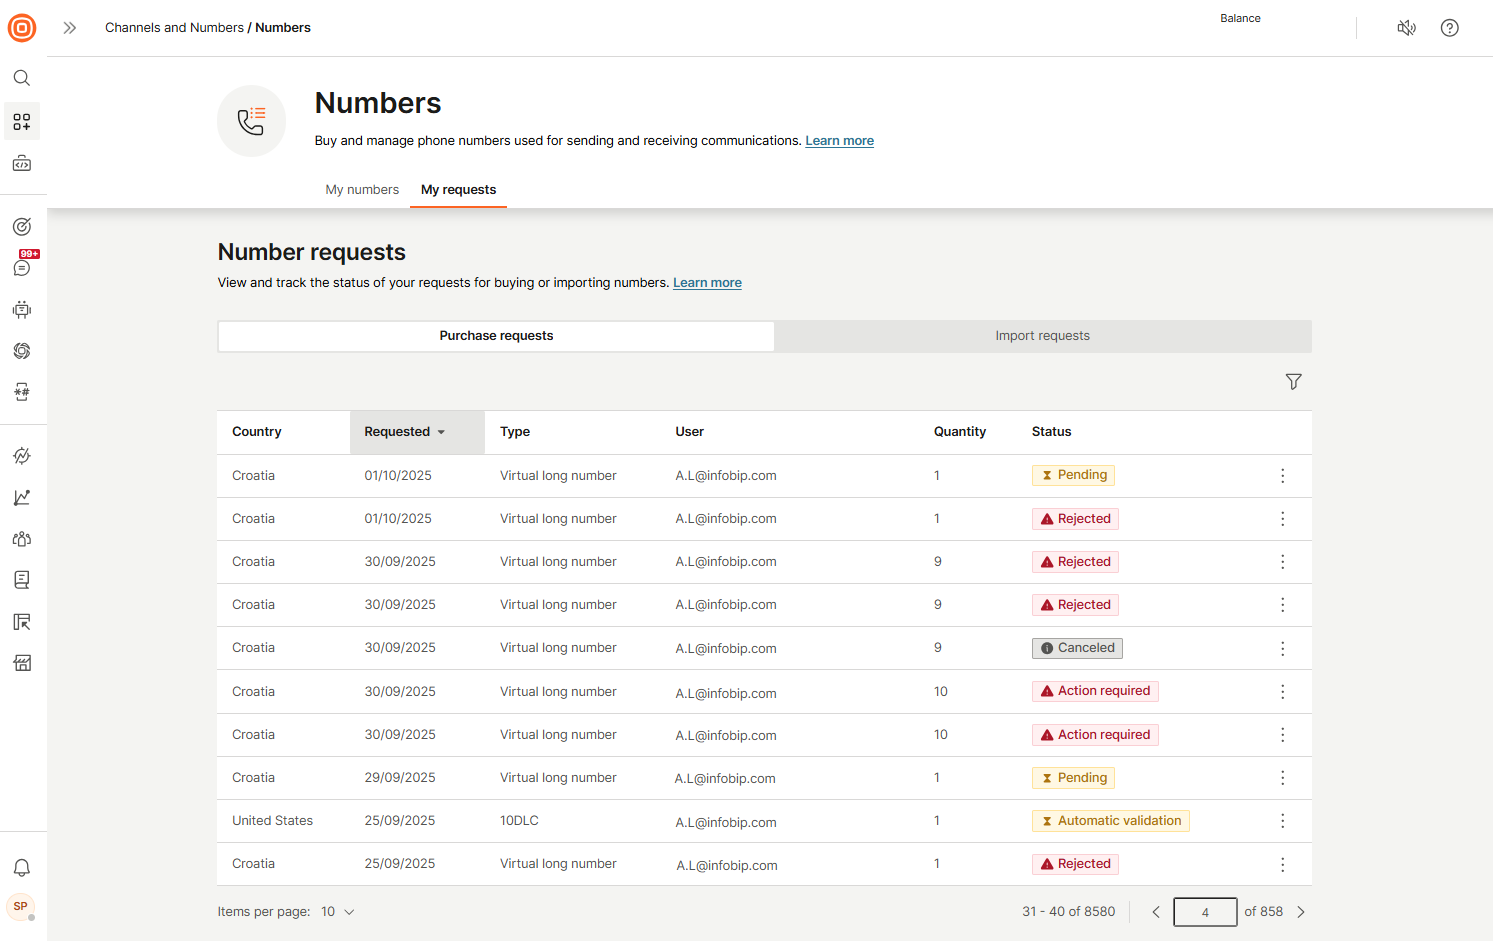The image size is (1493, 941).
Task: Open actions menu for the Canceled request
Action: (1282, 649)
